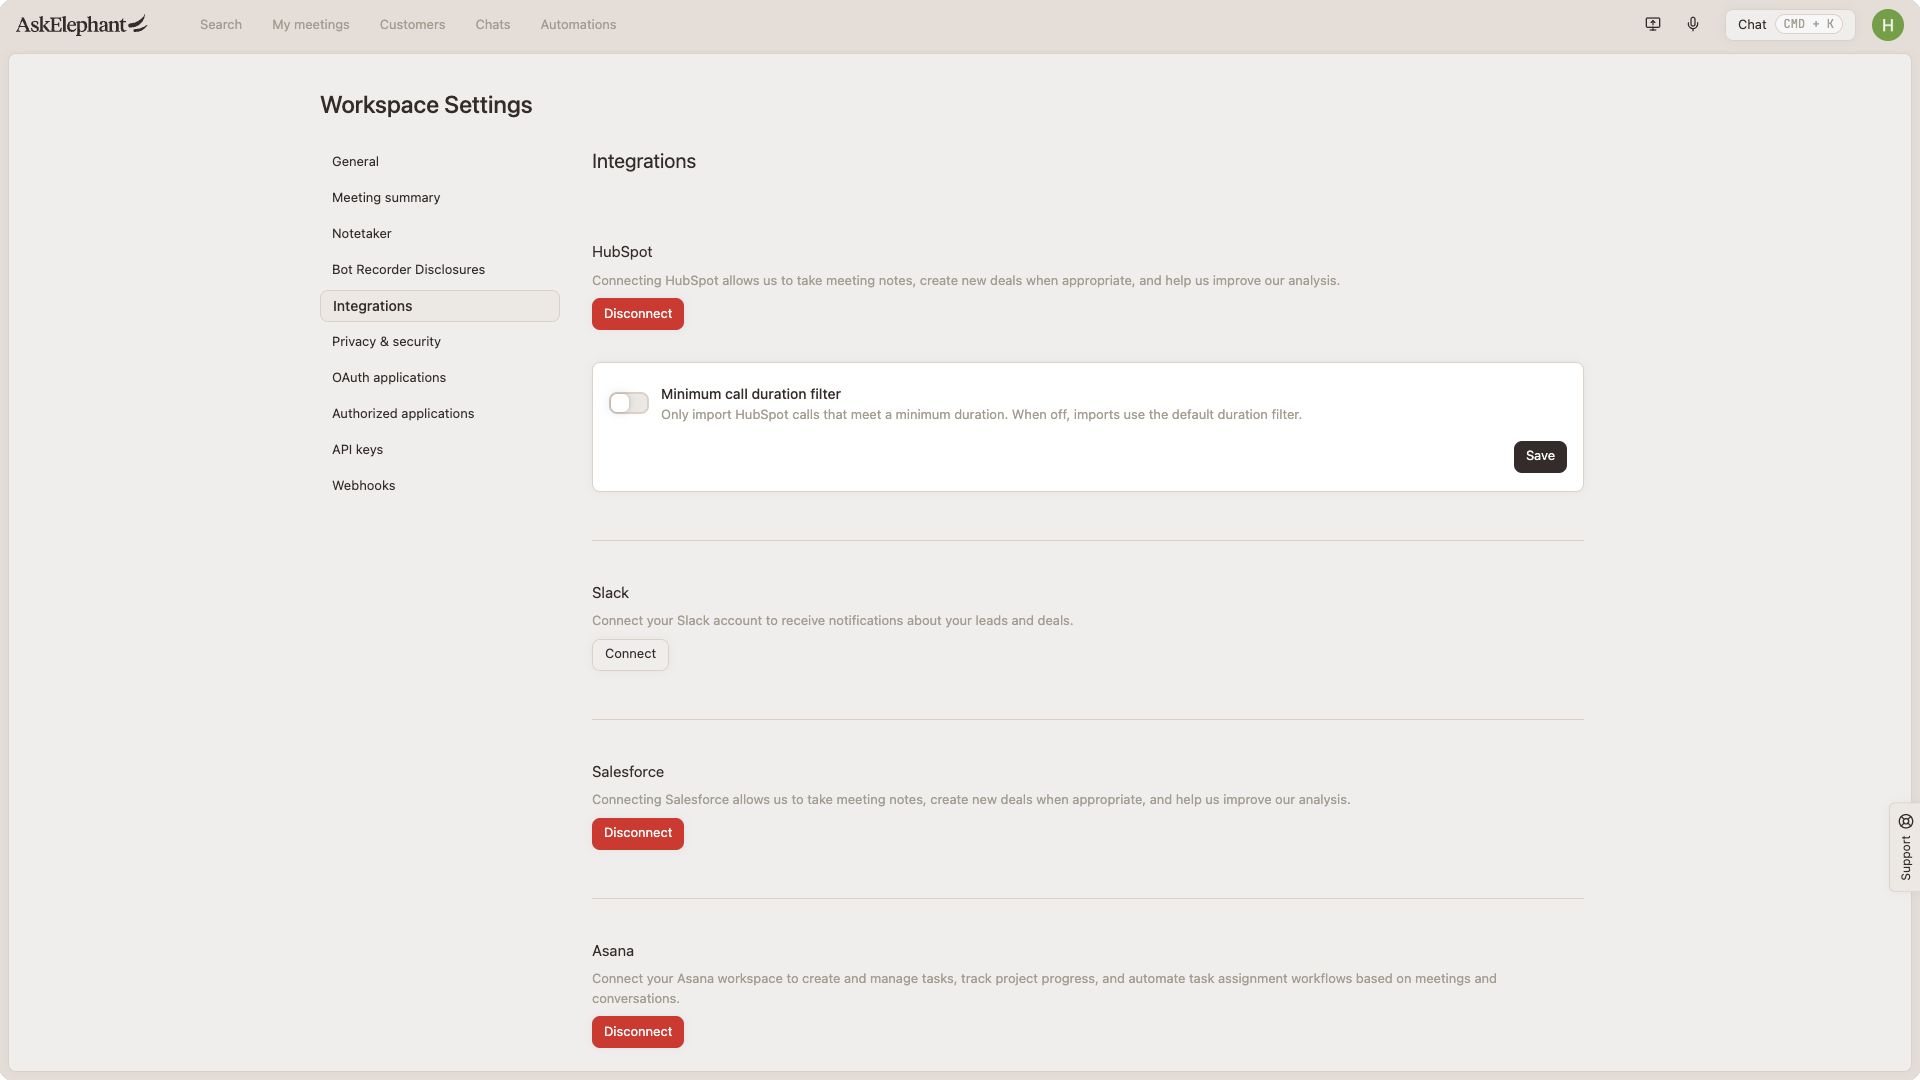The height and width of the screenshot is (1080, 1920).
Task: Click the AskElephant logo
Action: [81, 24]
